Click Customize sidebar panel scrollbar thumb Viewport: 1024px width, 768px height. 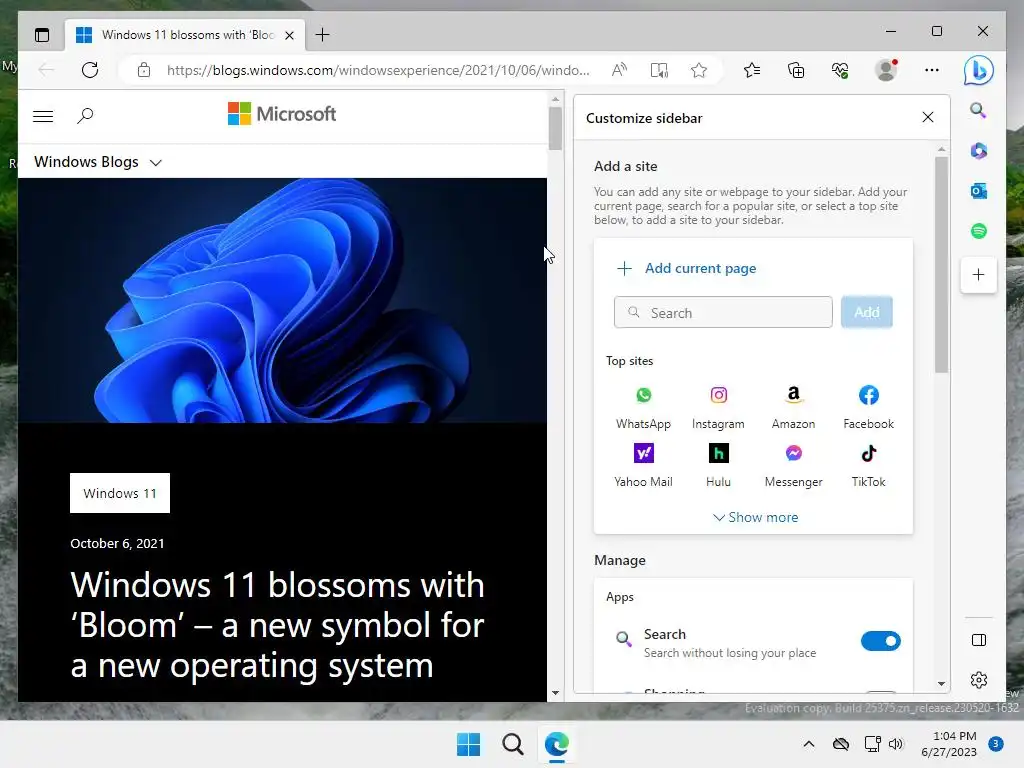[x=941, y=264]
